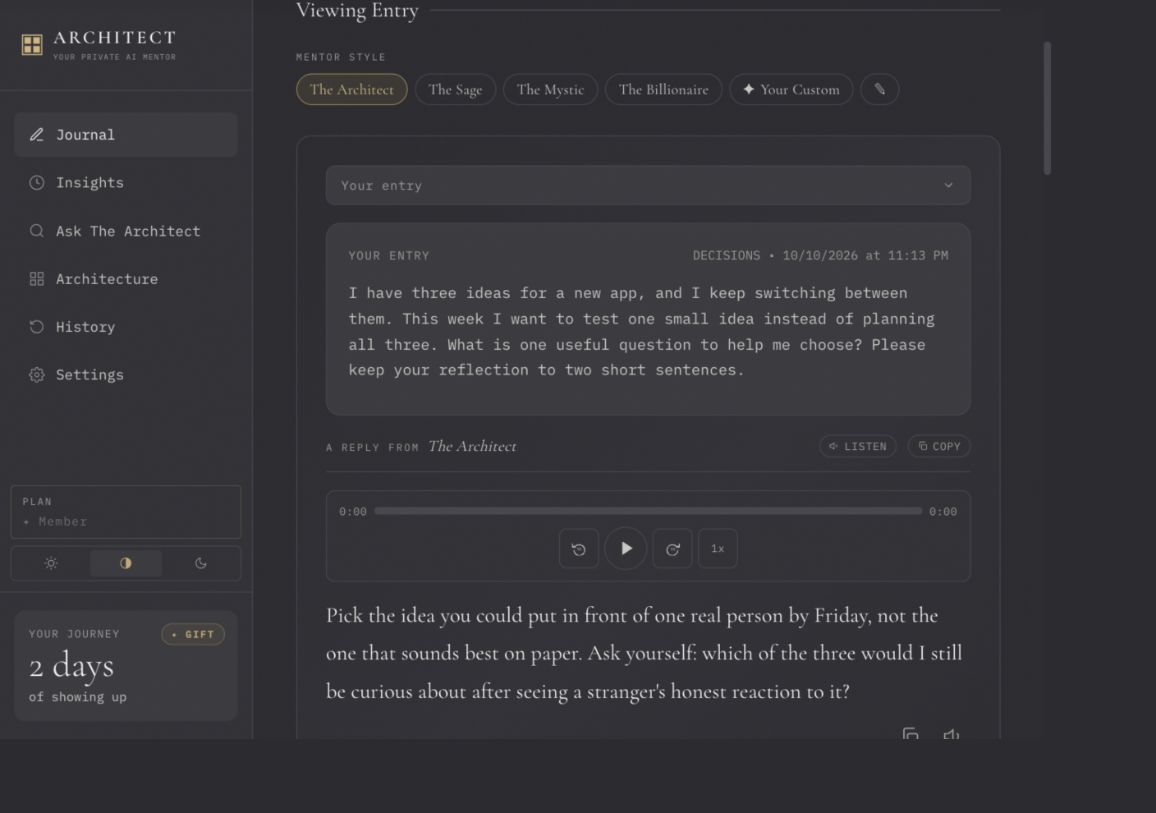Expand the Your entry dropdown
1156x813 pixels.
pyautogui.click(x=648, y=186)
